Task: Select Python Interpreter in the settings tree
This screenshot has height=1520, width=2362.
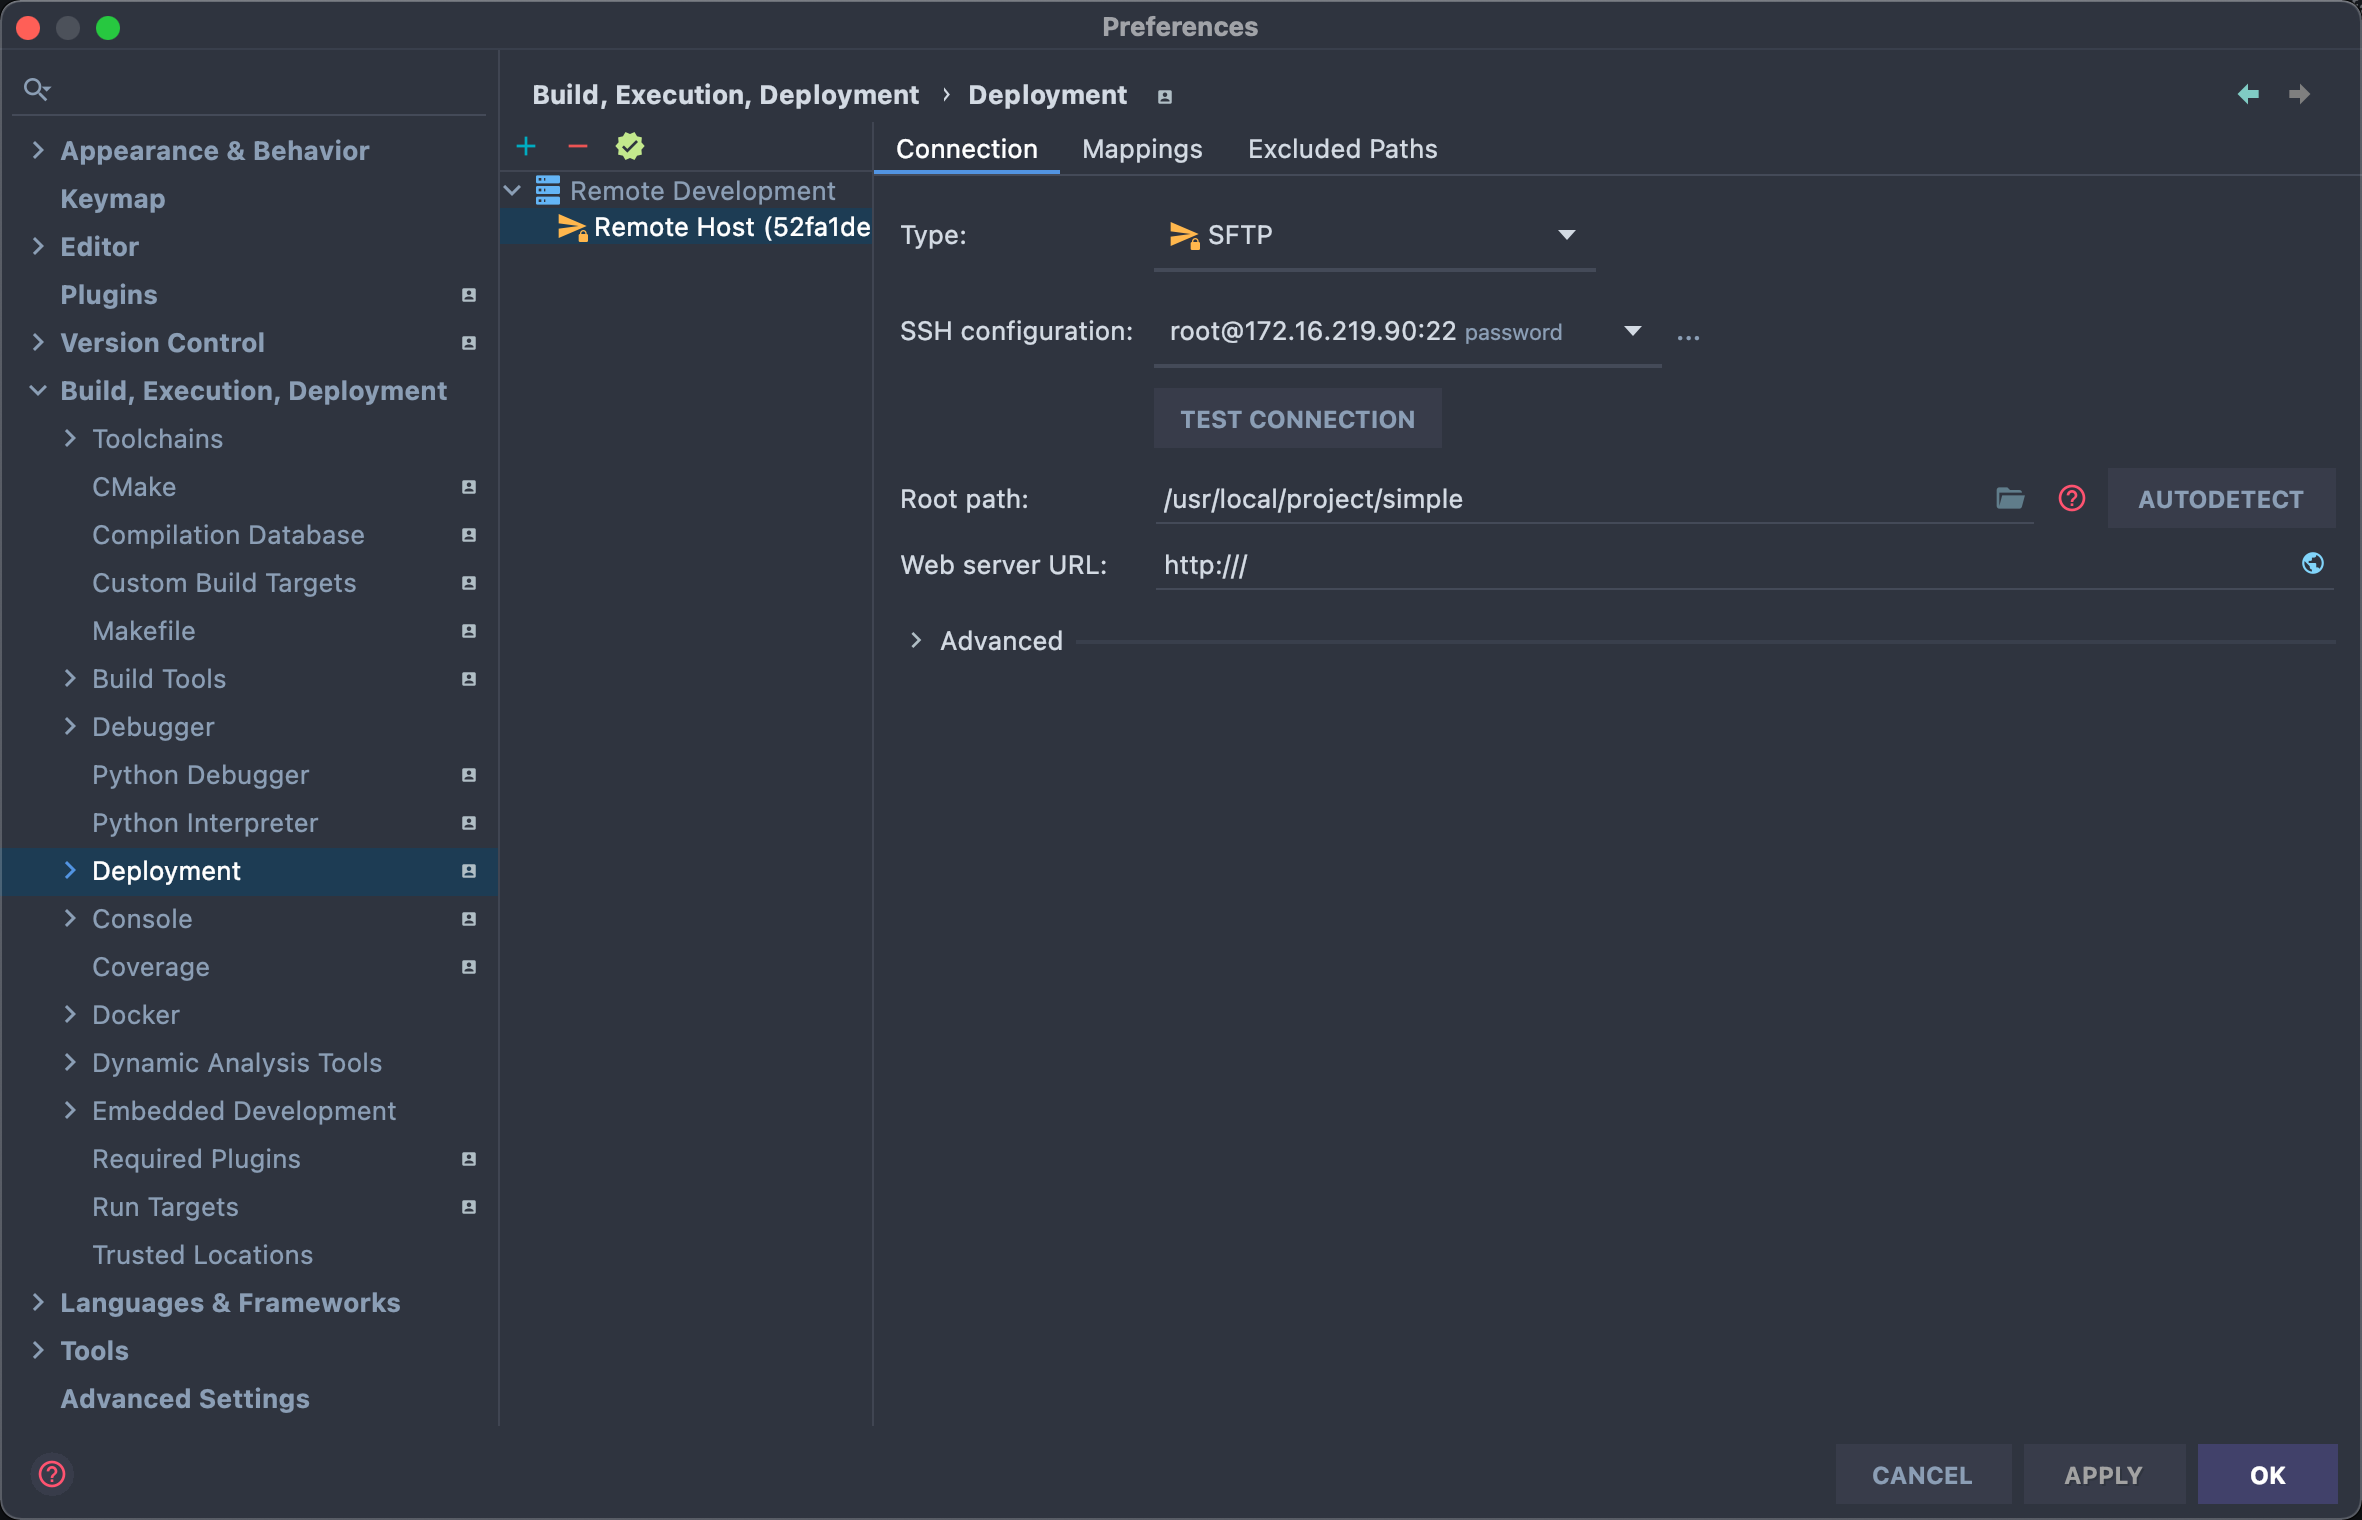Action: click(205, 823)
